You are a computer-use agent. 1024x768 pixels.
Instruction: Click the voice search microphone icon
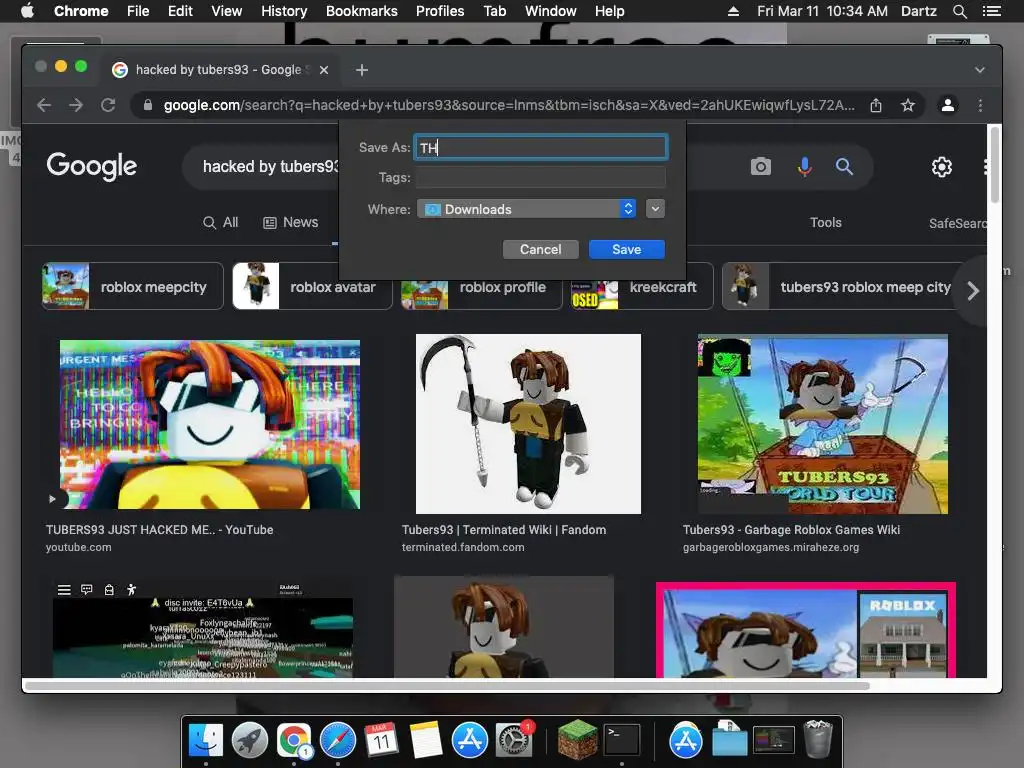805,167
